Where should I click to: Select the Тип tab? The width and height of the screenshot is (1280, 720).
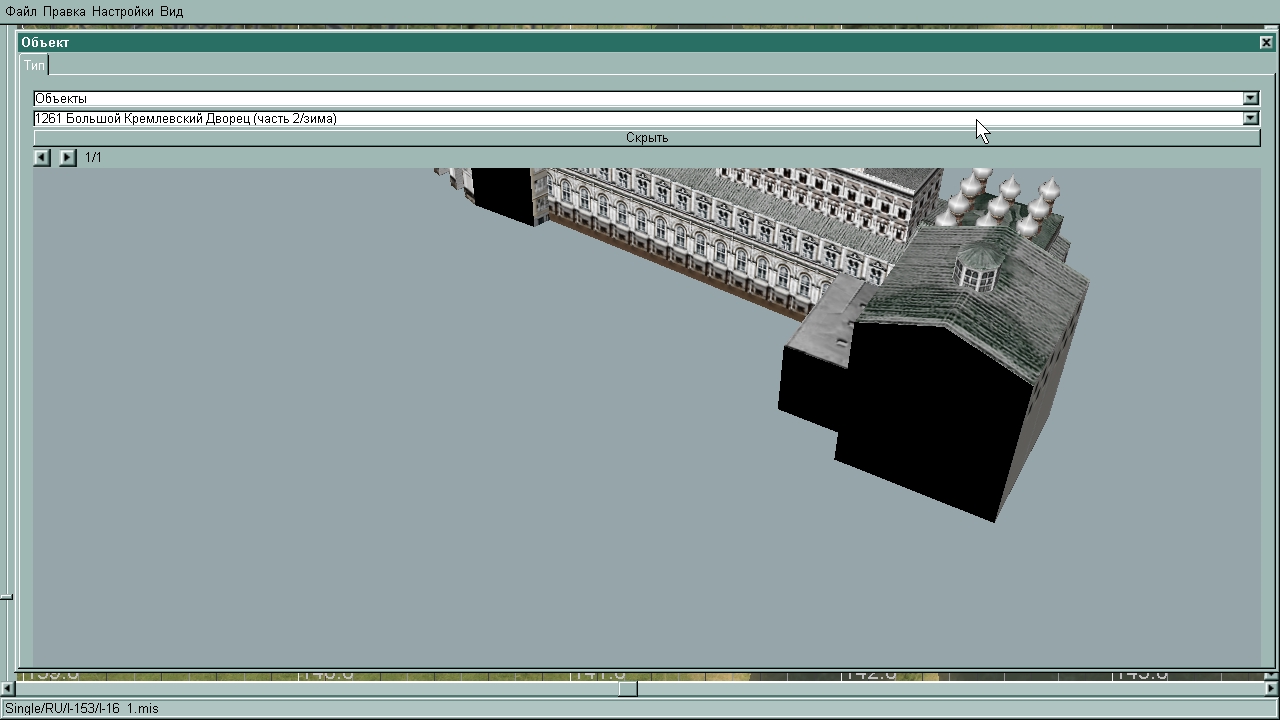pos(34,65)
